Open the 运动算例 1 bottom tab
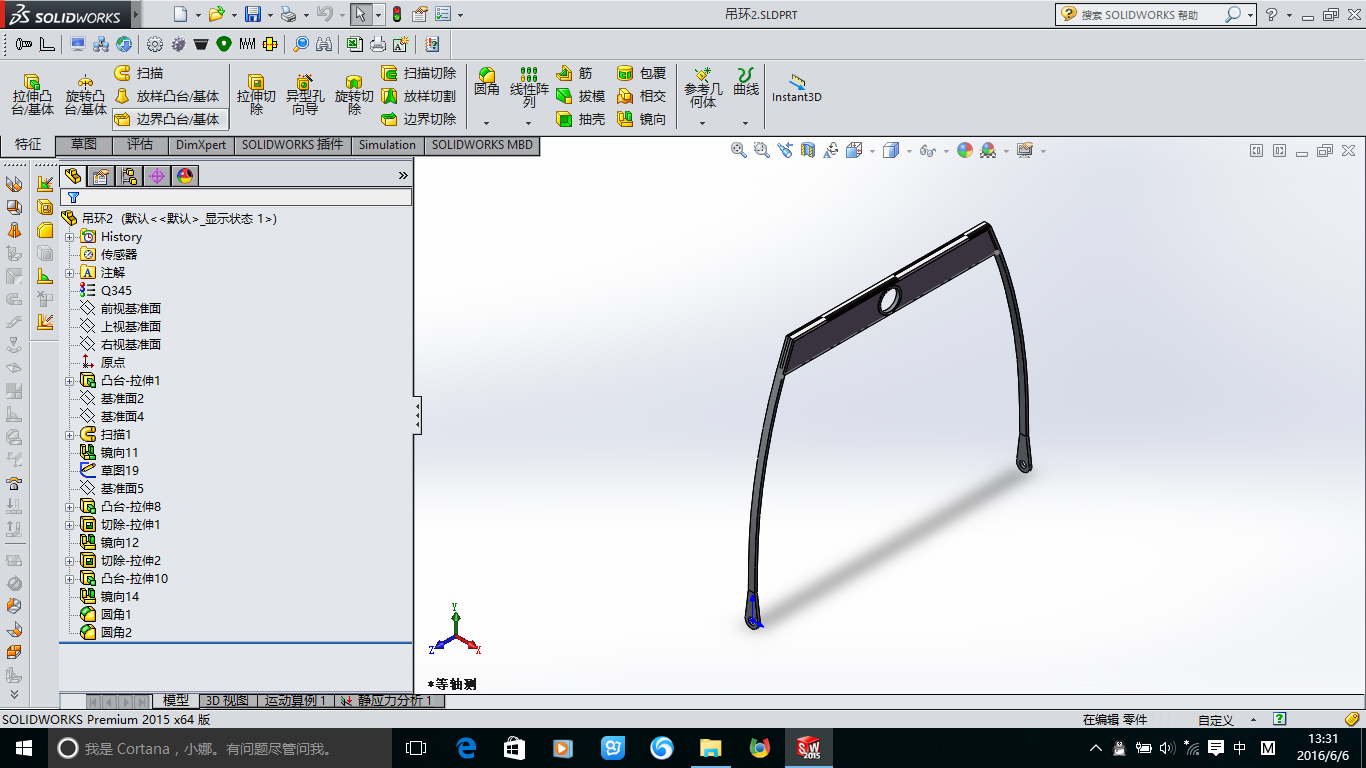Viewport: 1366px width, 768px height. pos(295,701)
